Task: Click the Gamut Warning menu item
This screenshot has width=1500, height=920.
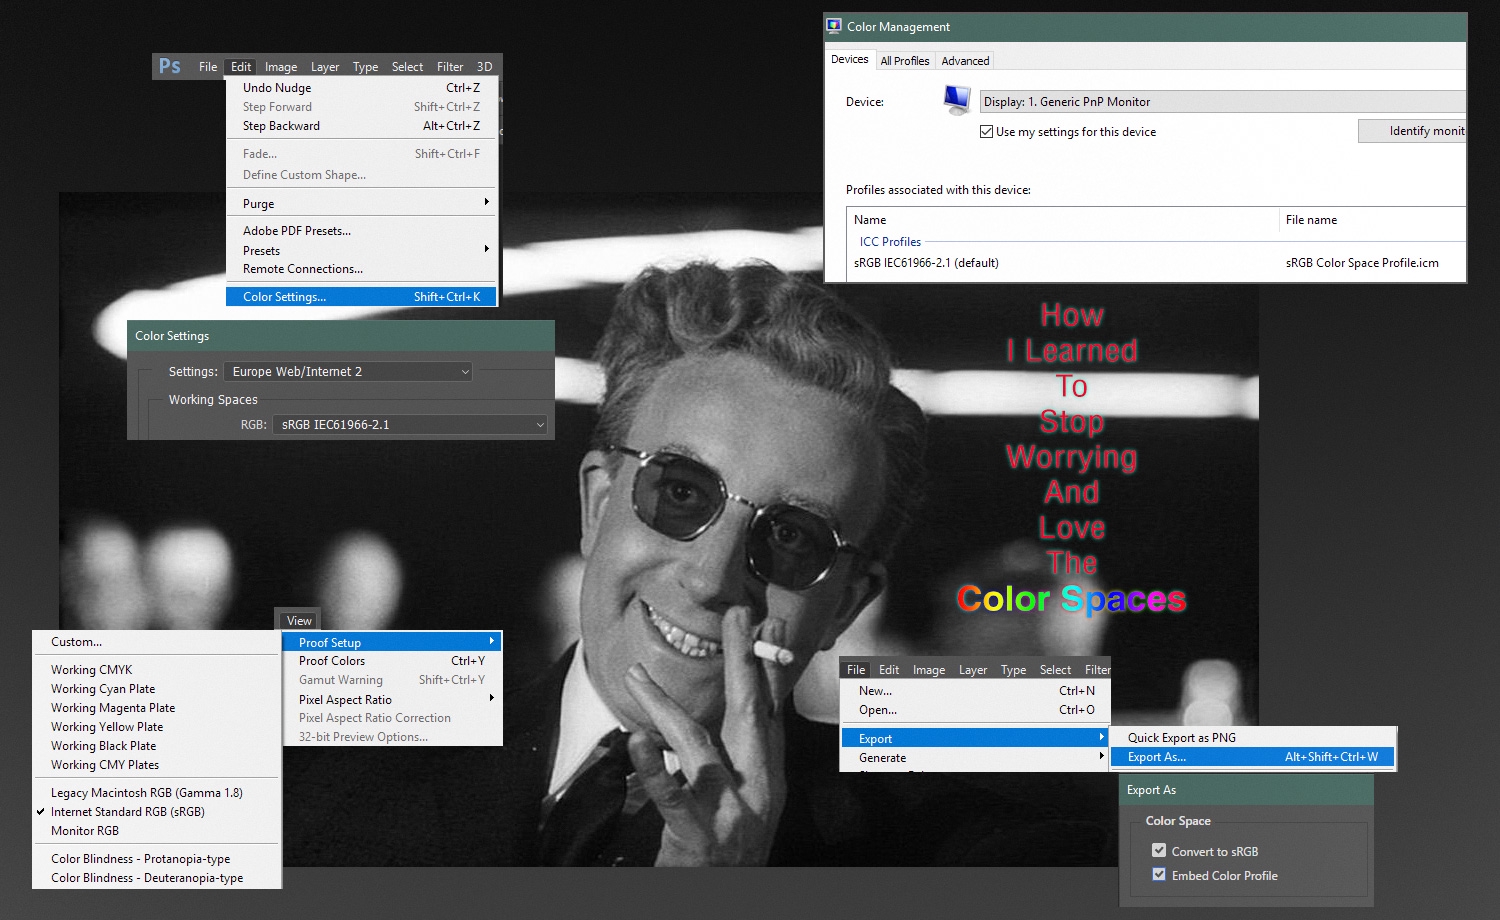Action: click(x=392, y=680)
